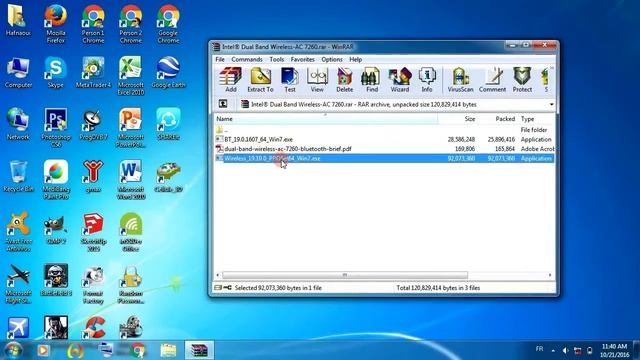Show hidden tray icons arrow

click(553, 351)
